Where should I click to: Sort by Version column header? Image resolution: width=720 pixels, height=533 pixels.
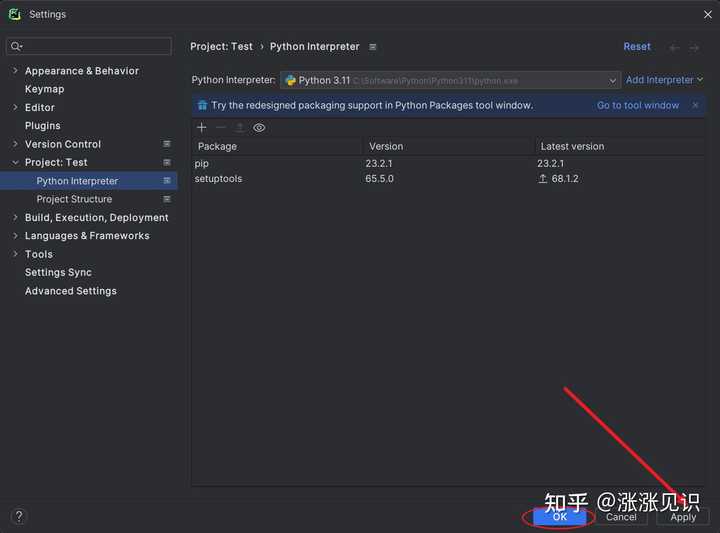pos(448,146)
